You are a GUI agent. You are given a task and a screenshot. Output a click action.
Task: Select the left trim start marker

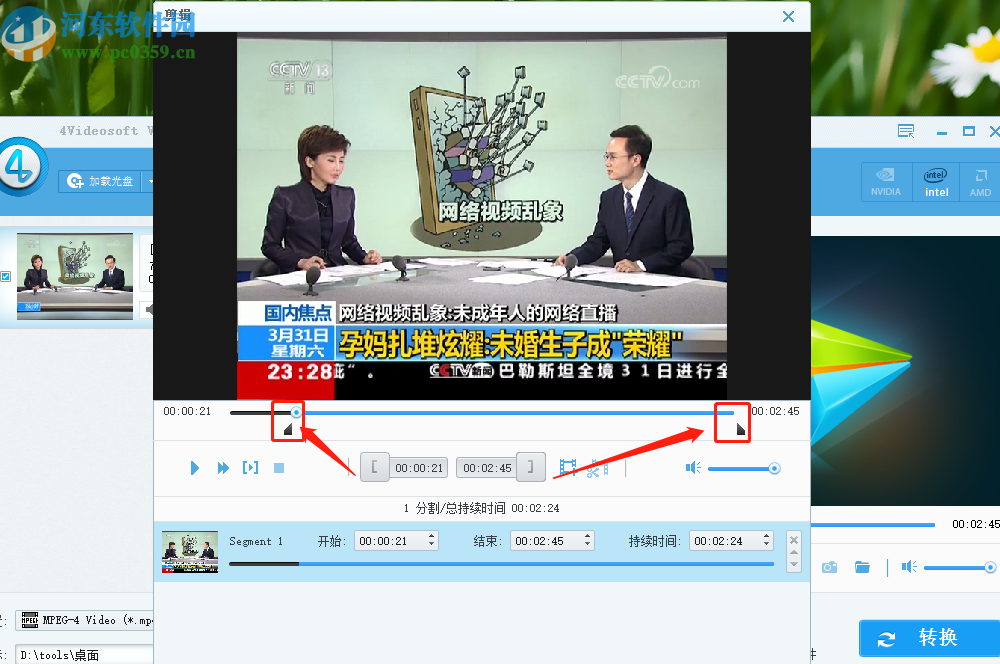point(288,429)
